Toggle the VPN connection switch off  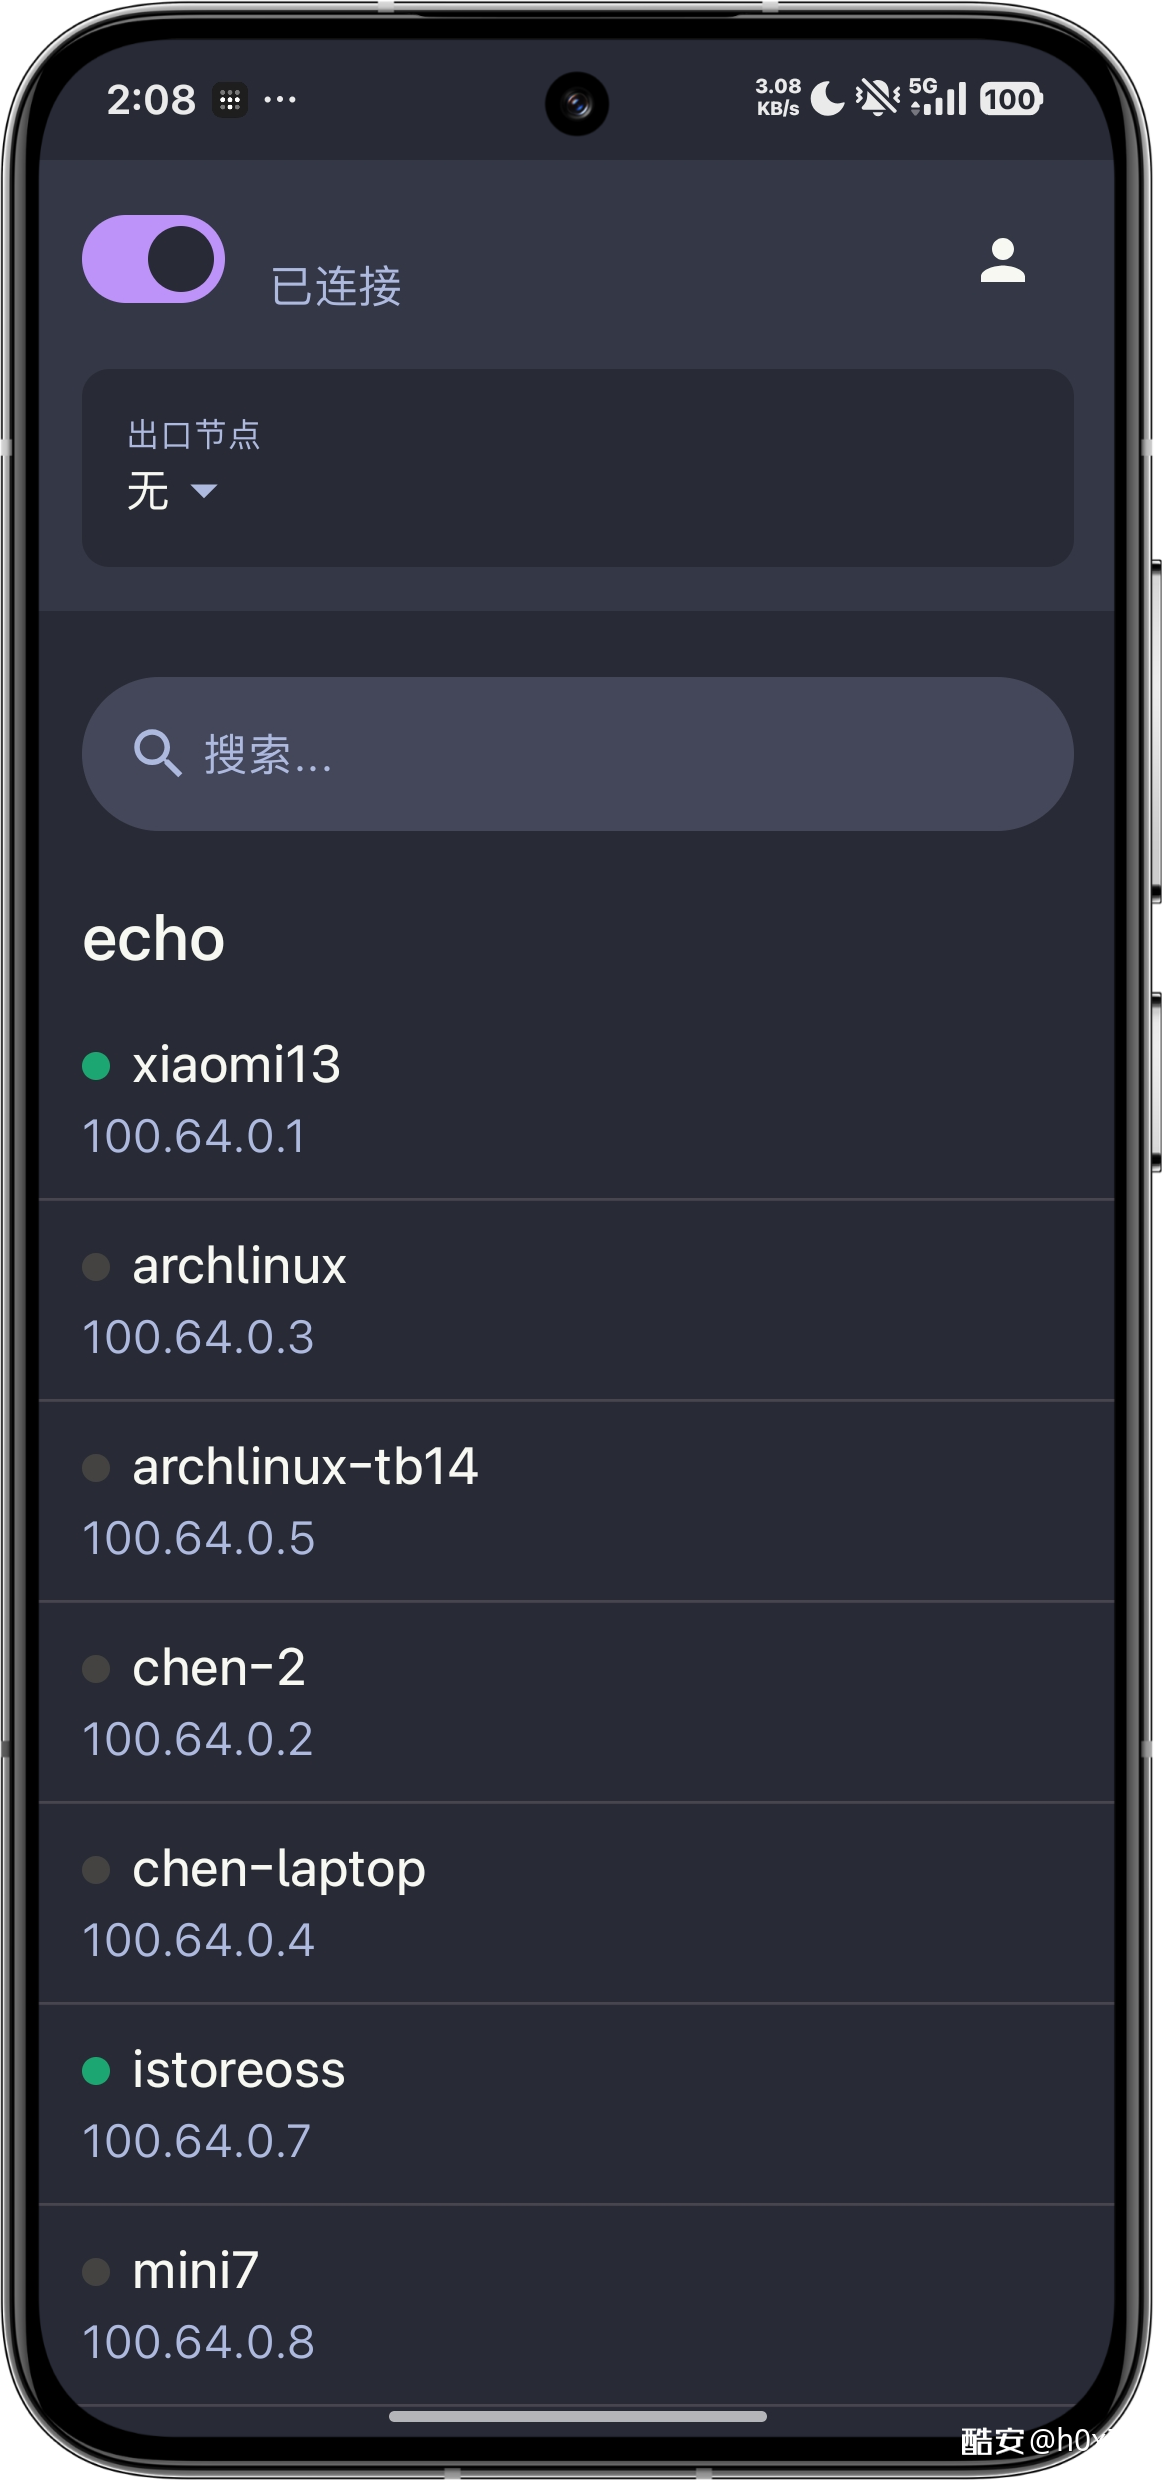point(153,259)
